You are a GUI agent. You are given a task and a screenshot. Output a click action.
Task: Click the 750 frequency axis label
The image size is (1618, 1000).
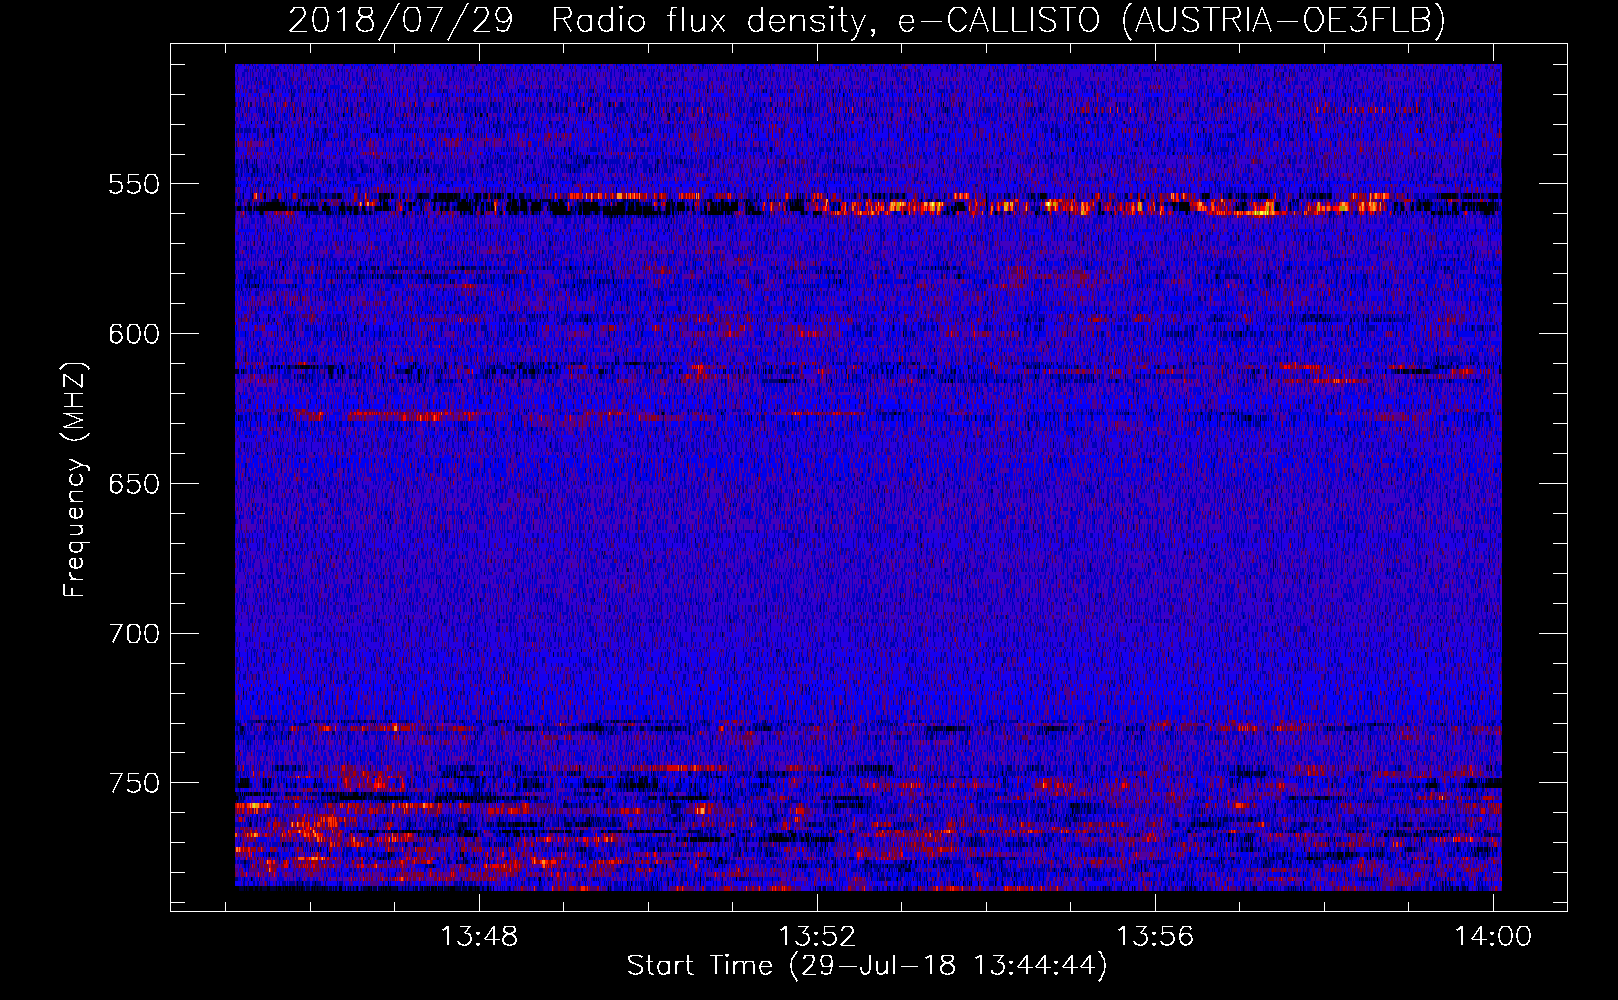click(x=134, y=783)
